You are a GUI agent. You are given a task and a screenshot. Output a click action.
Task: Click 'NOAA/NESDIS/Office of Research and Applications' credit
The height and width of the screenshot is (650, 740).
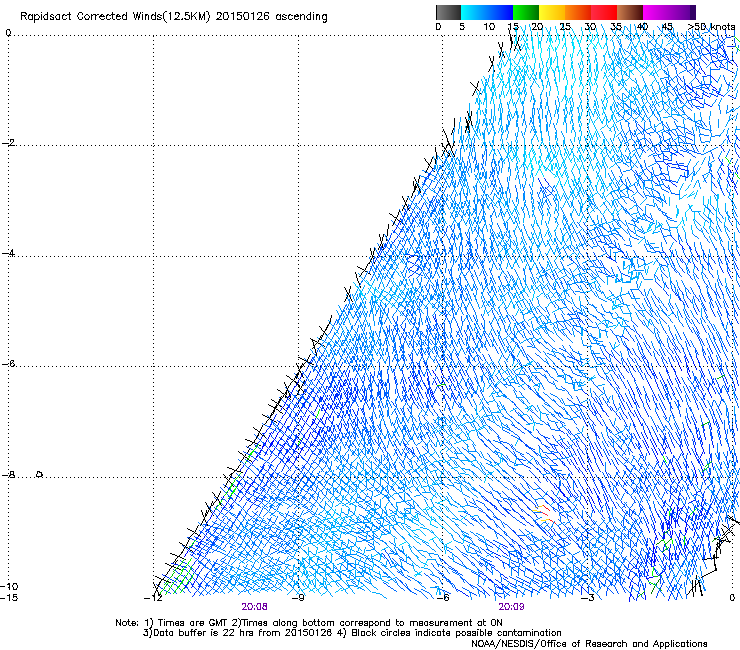click(x=589, y=644)
